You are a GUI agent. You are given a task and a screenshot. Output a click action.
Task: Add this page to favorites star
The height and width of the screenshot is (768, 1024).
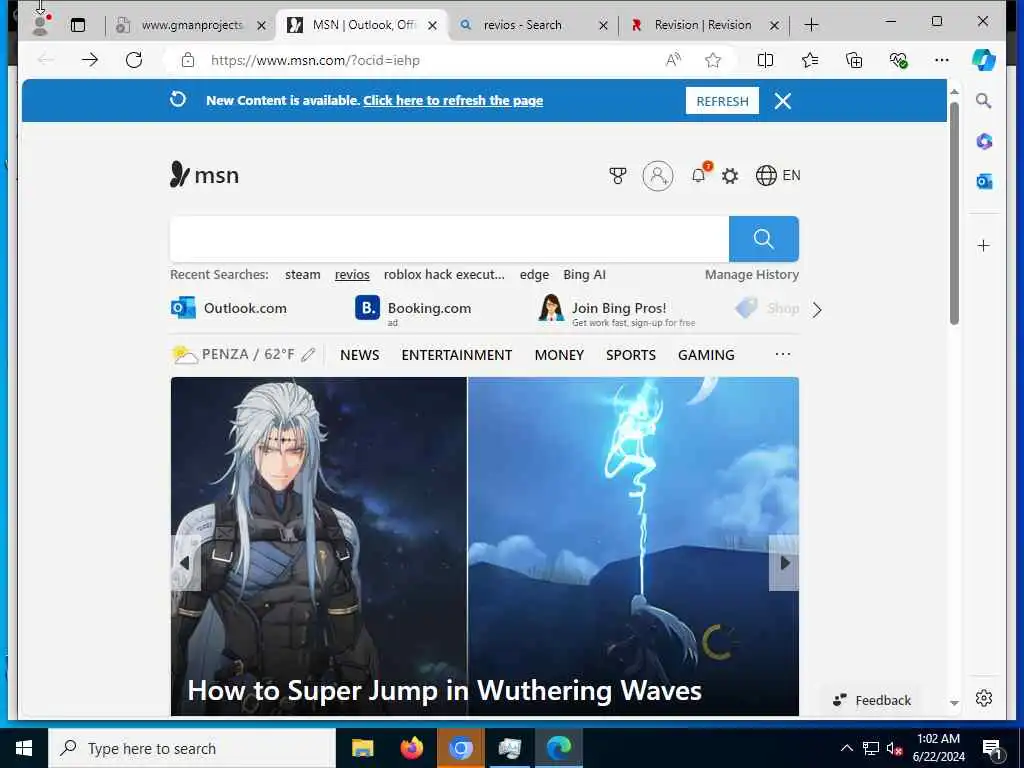point(712,60)
